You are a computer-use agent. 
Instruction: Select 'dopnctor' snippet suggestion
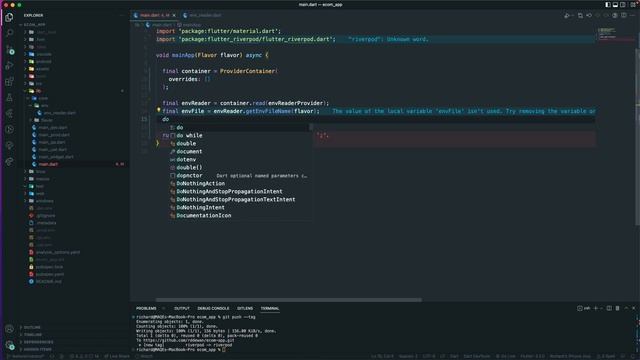tap(241, 175)
